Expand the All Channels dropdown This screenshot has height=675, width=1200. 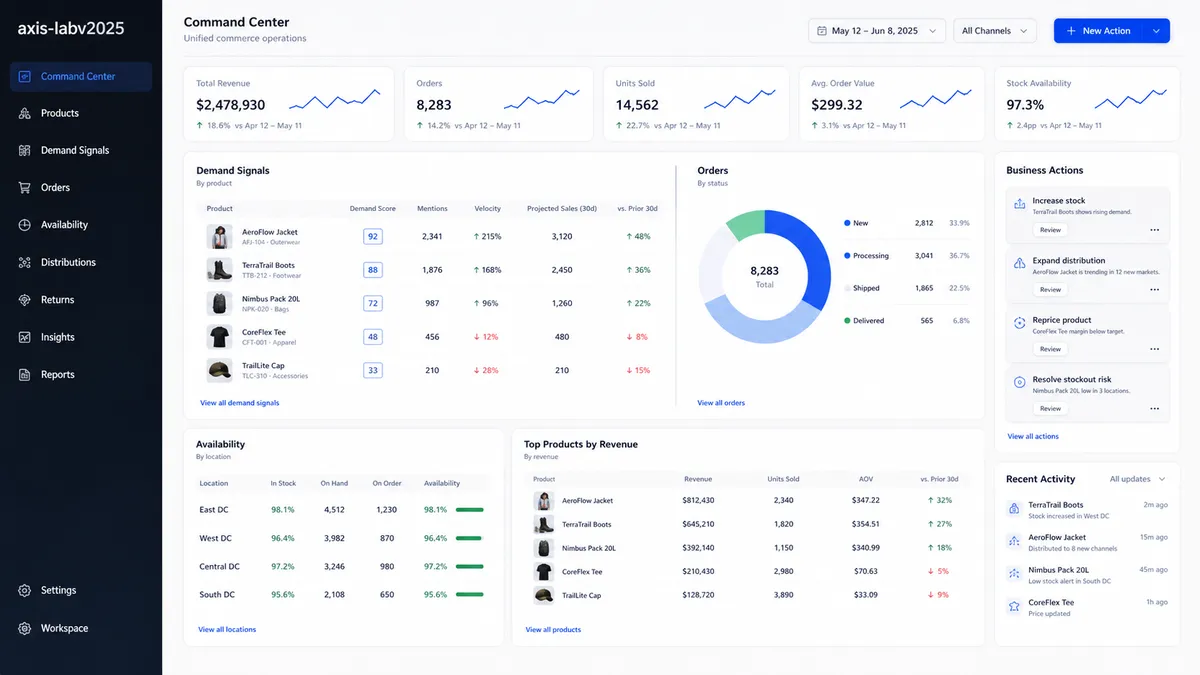point(994,31)
